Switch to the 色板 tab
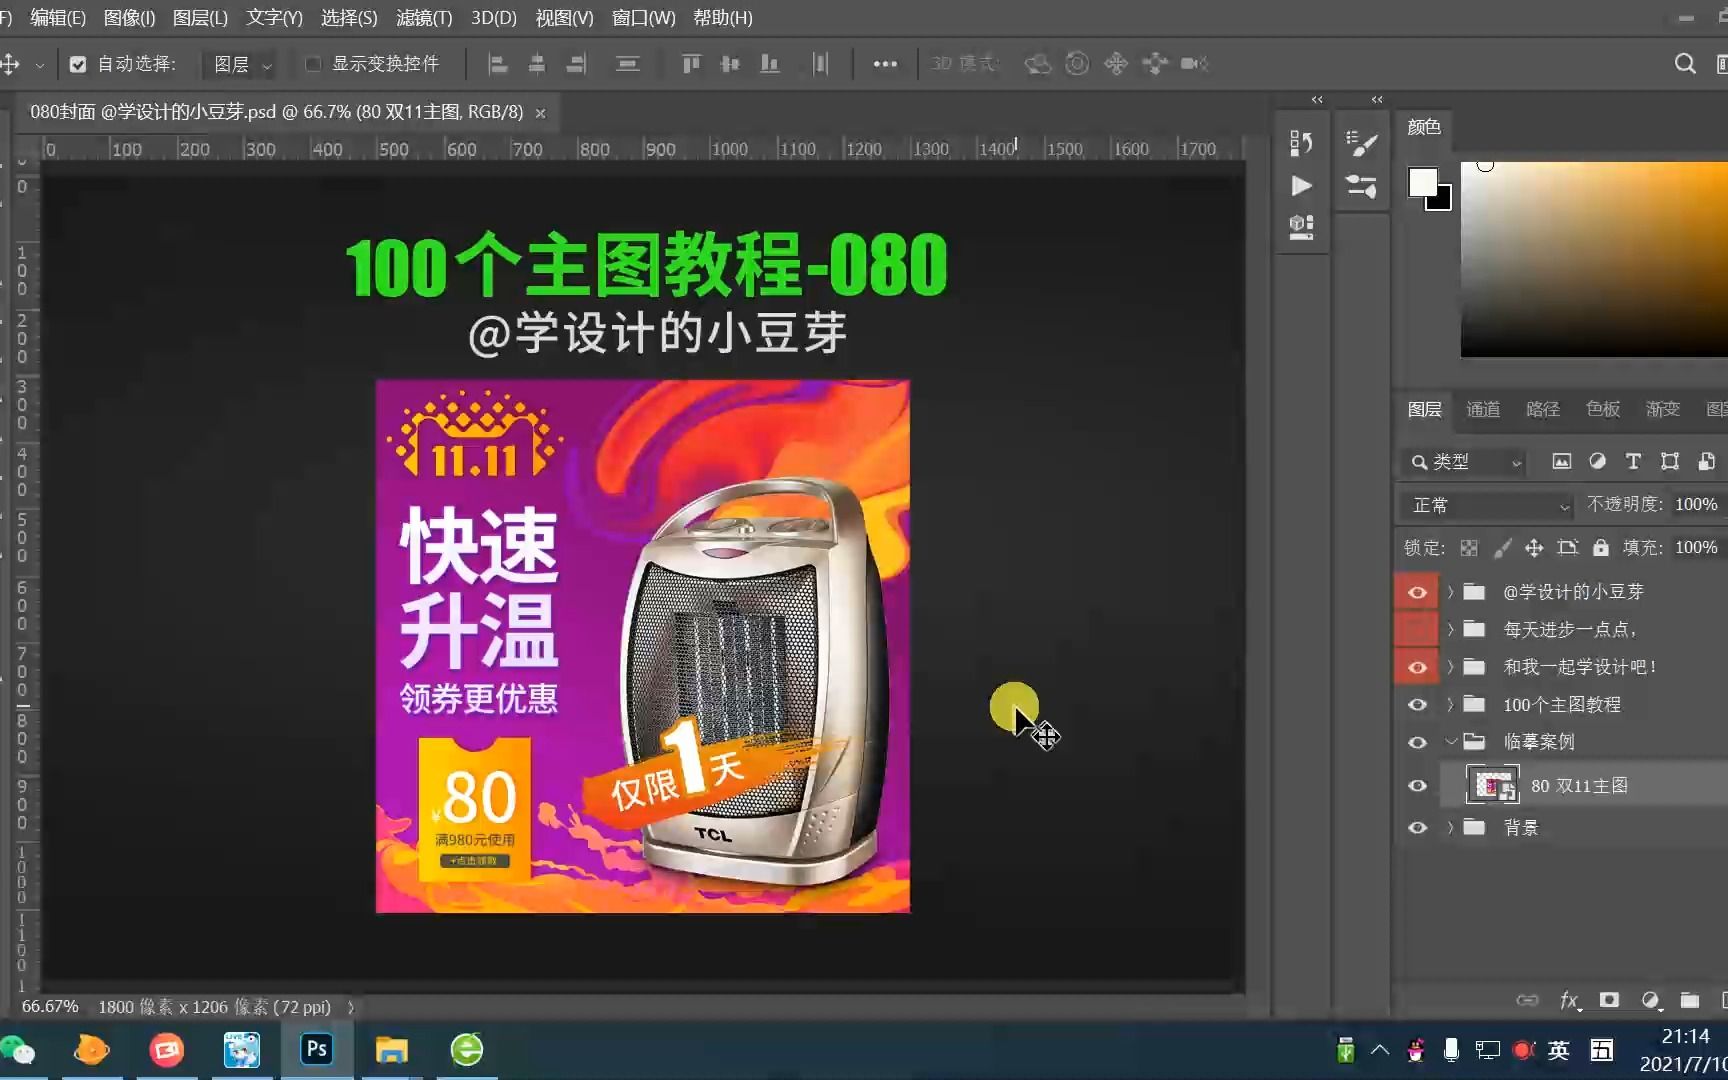 [x=1603, y=409]
